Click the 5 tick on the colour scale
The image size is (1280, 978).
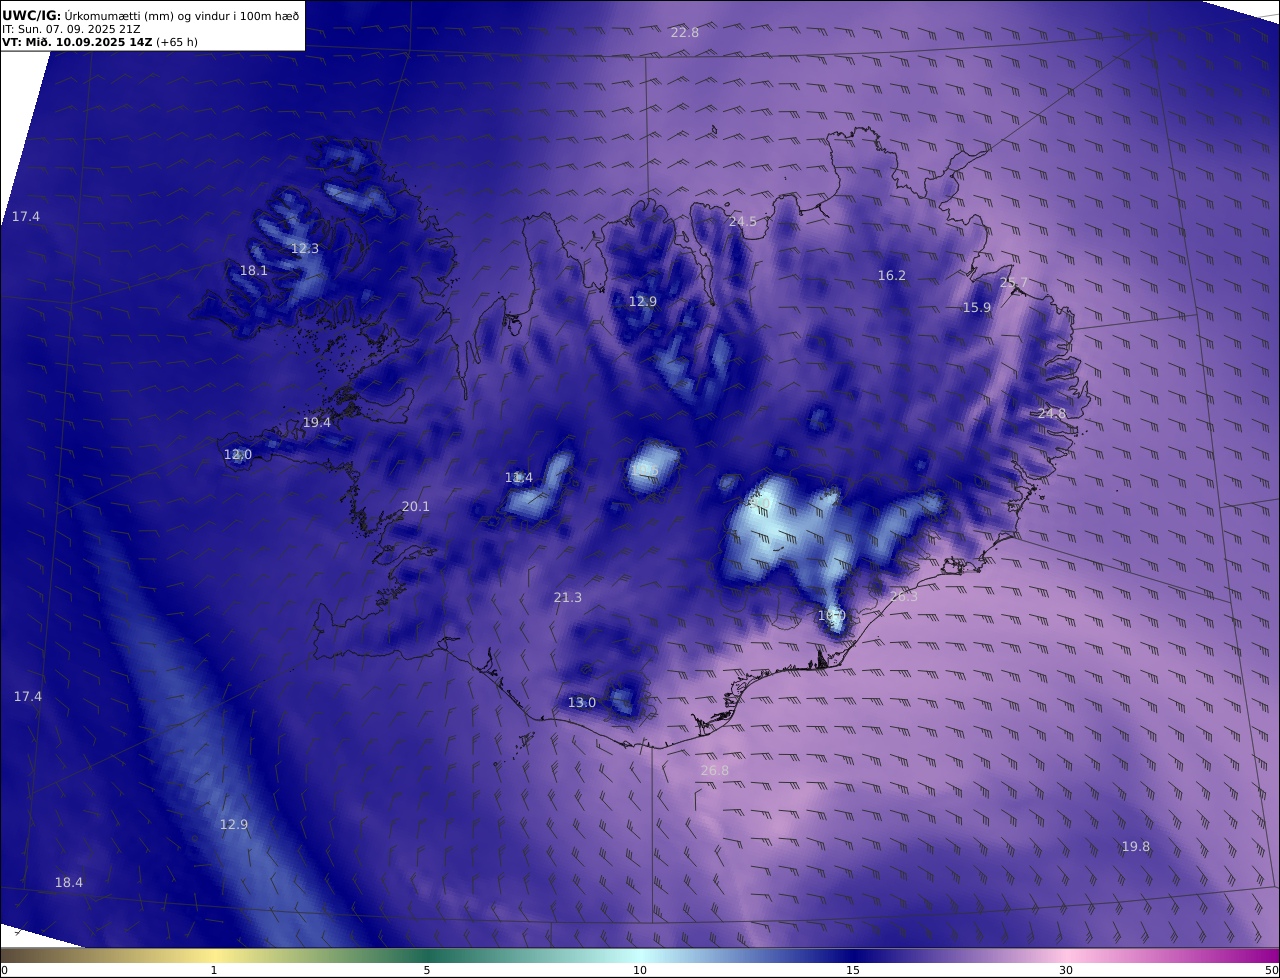(427, 970)
